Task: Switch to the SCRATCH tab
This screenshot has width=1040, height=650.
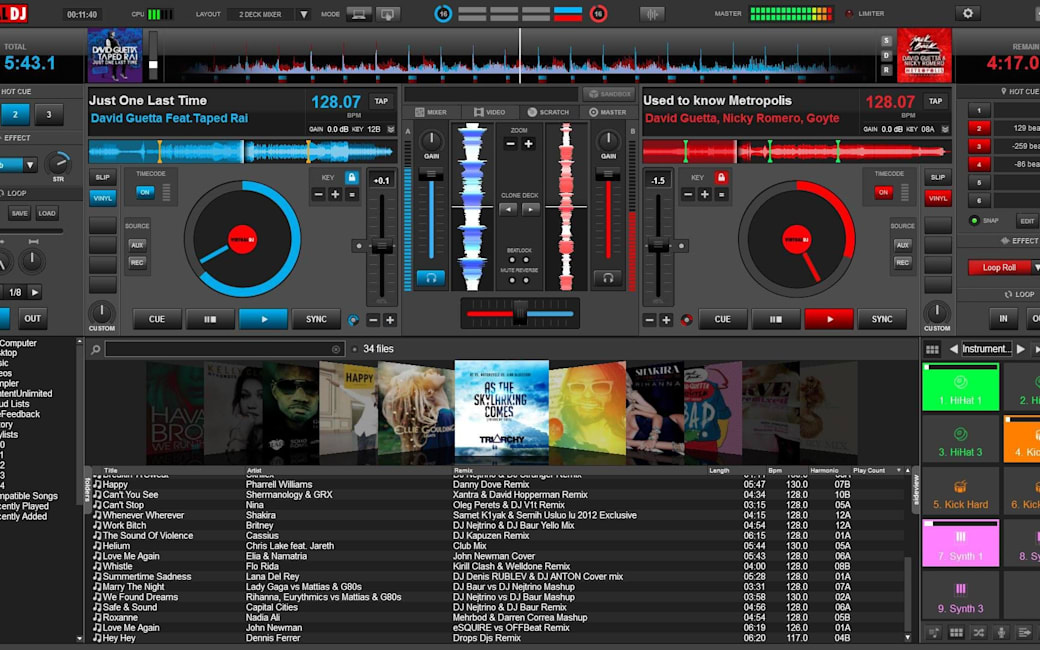Action: 548,112
